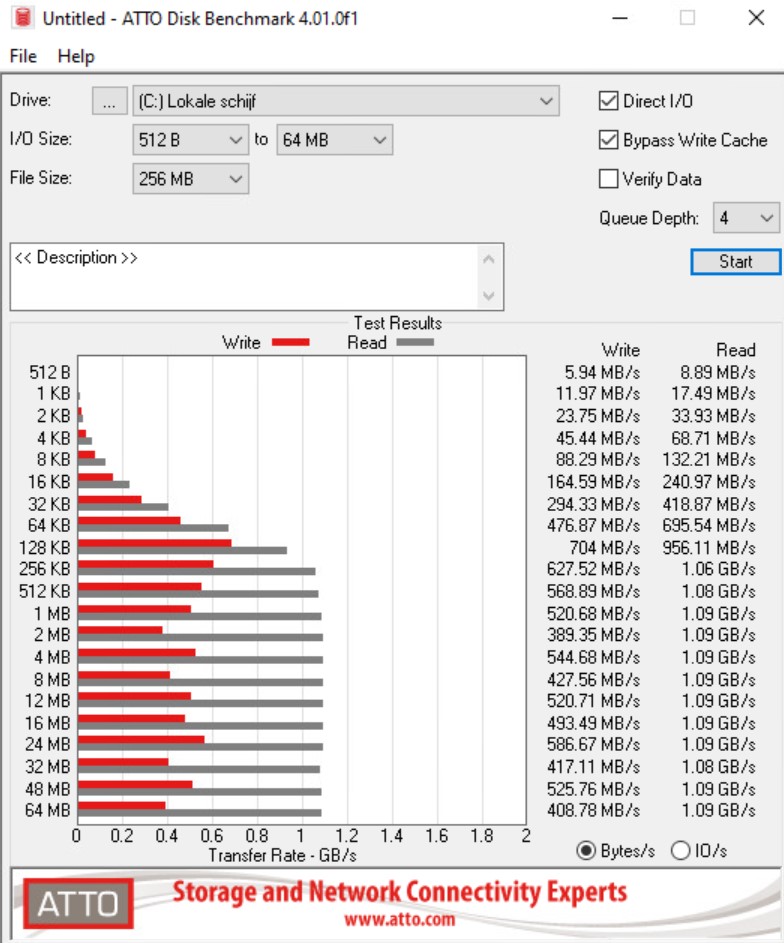Click the description scrollbar down arrow
The image size is (784, 943).
pos(489,295)
